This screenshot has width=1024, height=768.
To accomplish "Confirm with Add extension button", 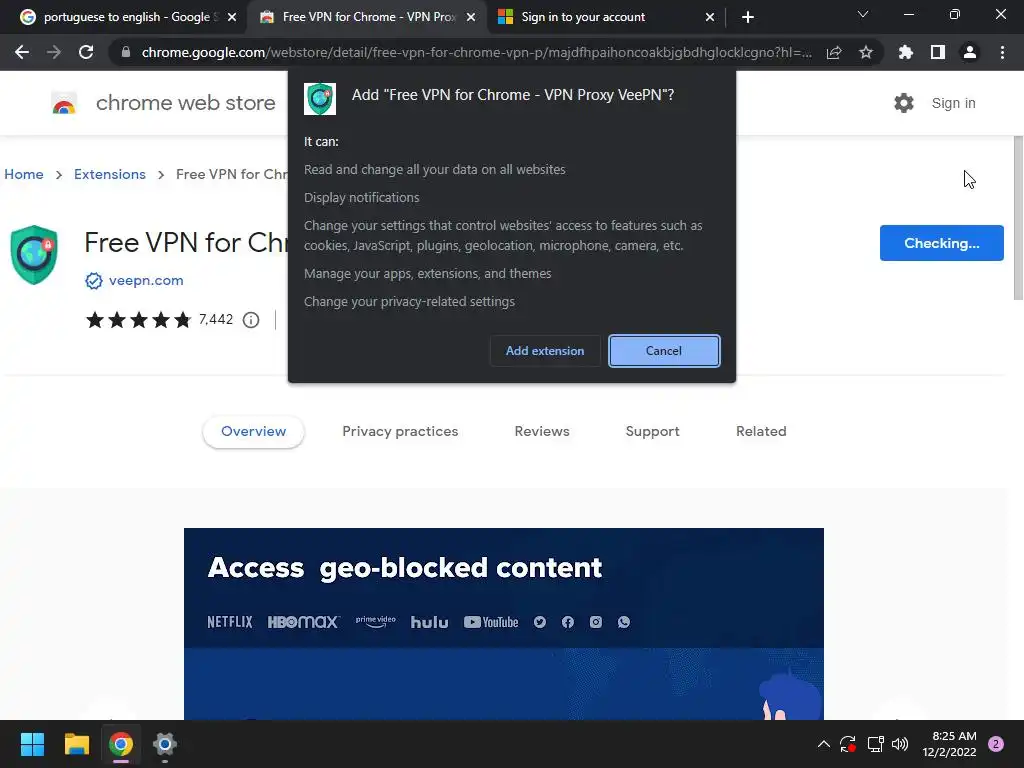I will point(545,351).
